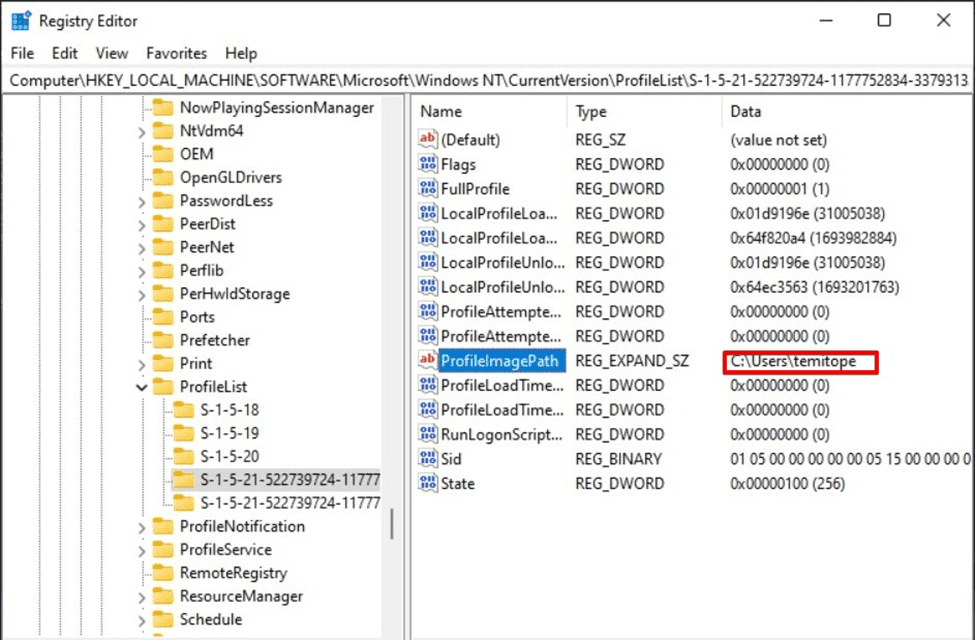
Task: Expand the Print registry key
Action: [x=141, y=364]
